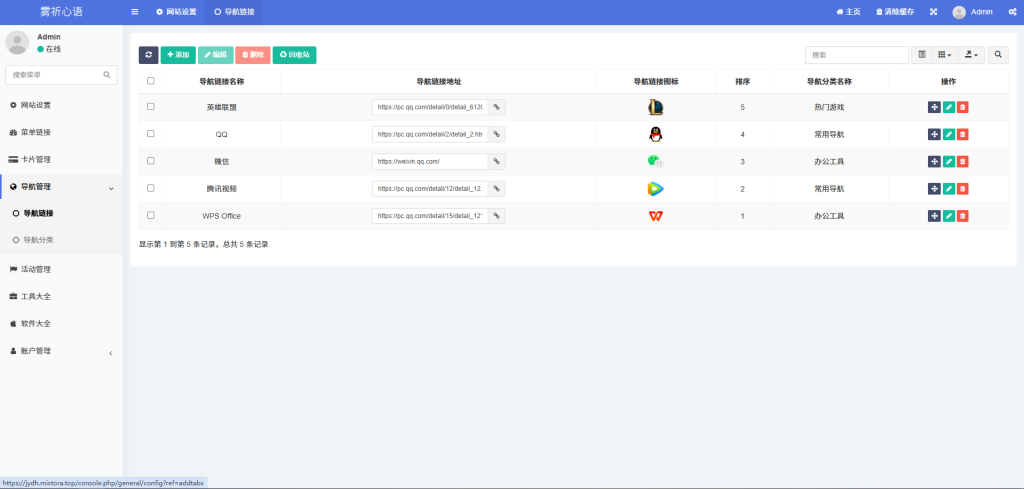Open the export data dropdown
Viewport: 1024px width, 489px height.
click(x=971, y=55)
